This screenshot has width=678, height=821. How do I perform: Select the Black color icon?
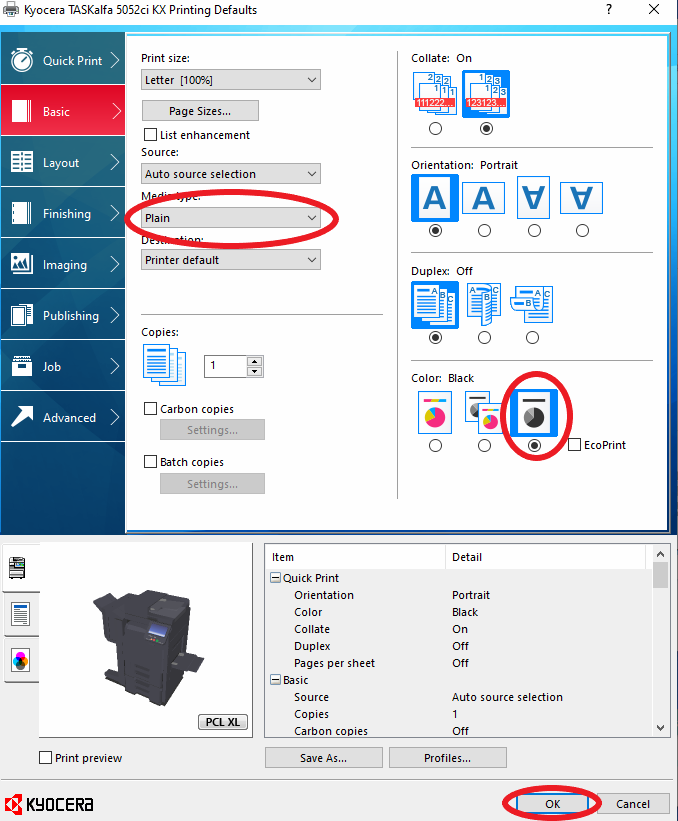click(x=534, y=413)
